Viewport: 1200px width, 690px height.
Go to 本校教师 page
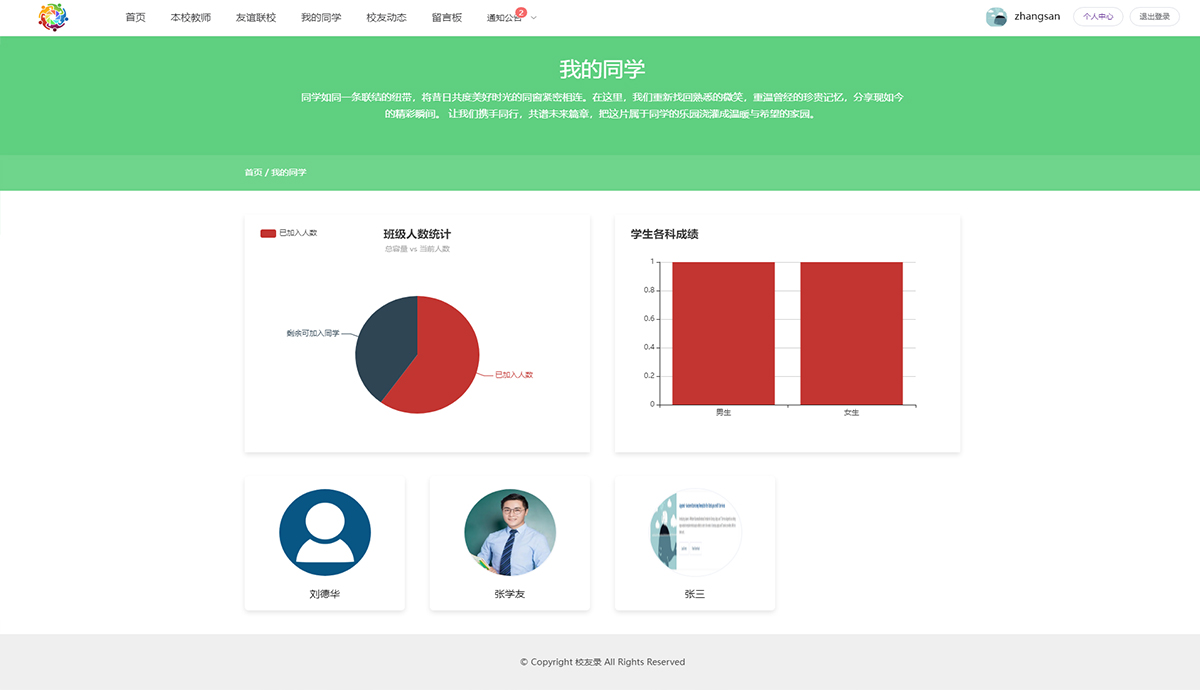pos(190,18)
